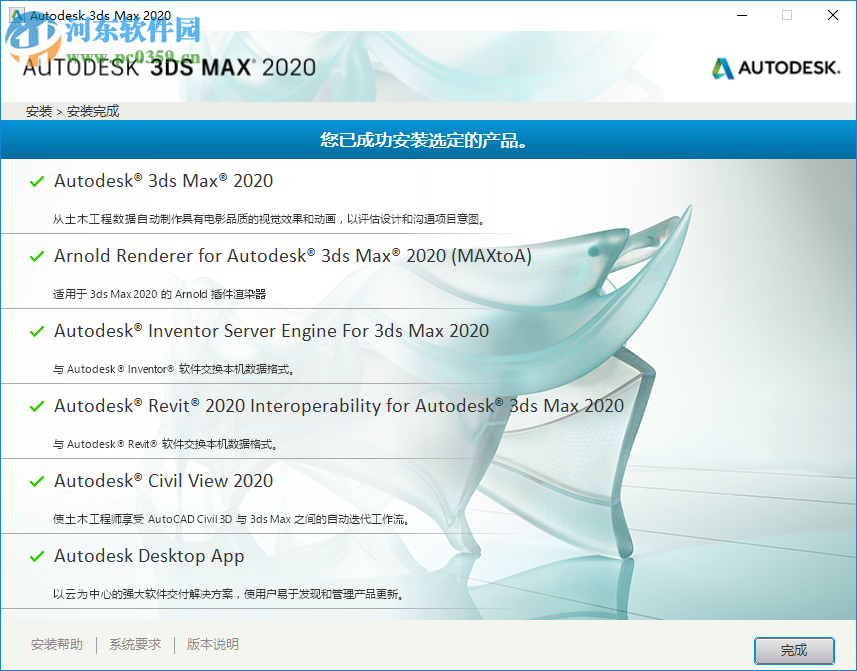Click the 完成 button to finish installation
This screenshot has width=857, height=671.
tap(793, 649)
